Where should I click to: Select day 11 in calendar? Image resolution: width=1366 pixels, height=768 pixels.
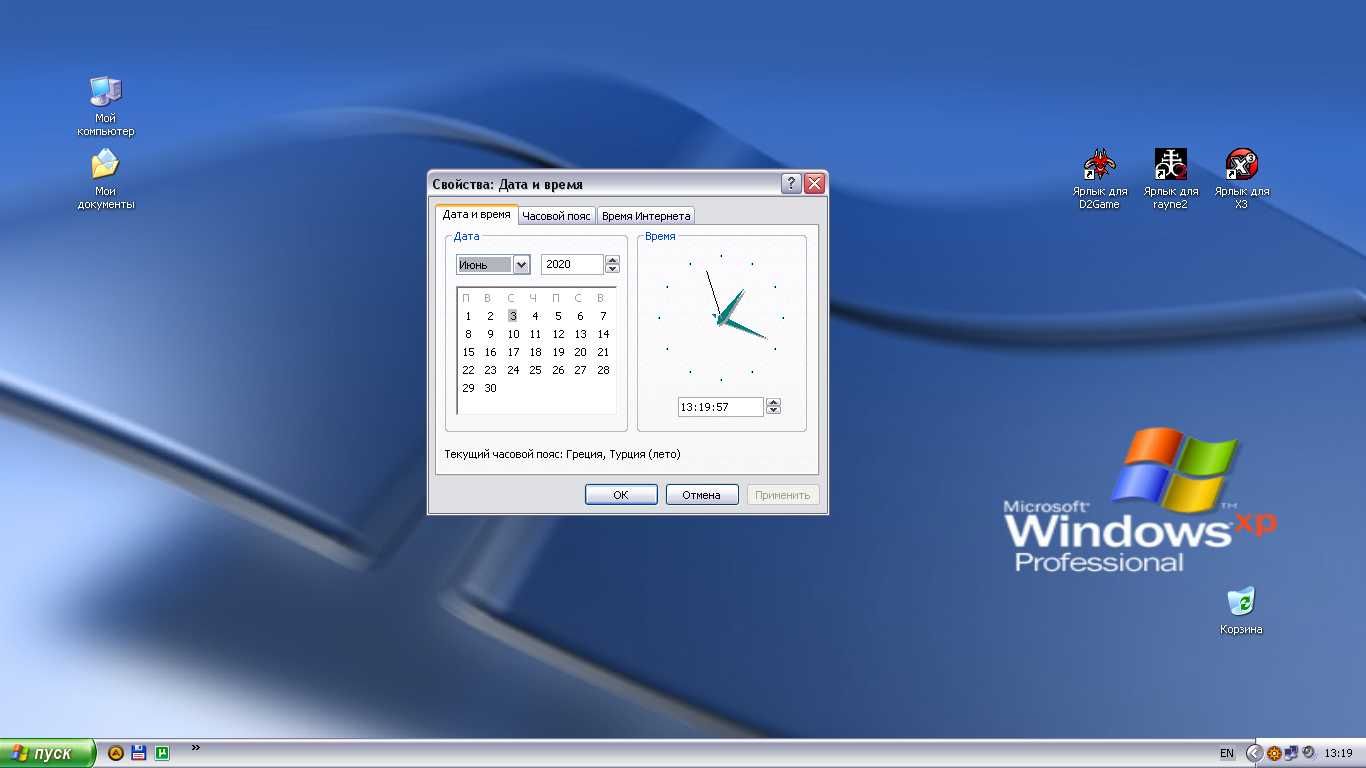(x=535, y=334)
